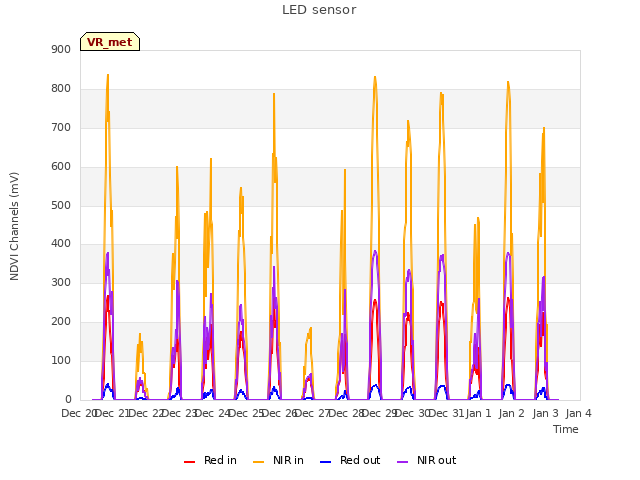
Task: Click the Dec 20 x-axis date label
Action: pyautogui.click(x=78, y=413)
